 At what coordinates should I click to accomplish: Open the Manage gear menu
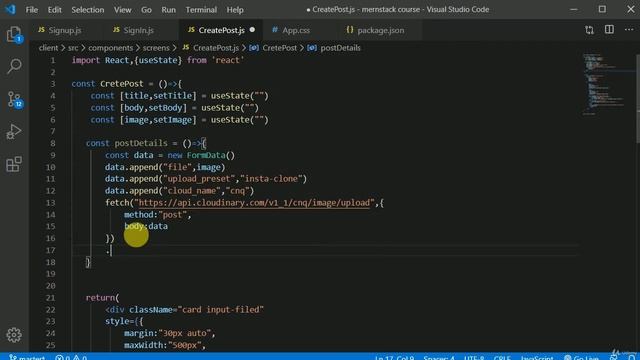pyautogui.click(x=14, y=335)
